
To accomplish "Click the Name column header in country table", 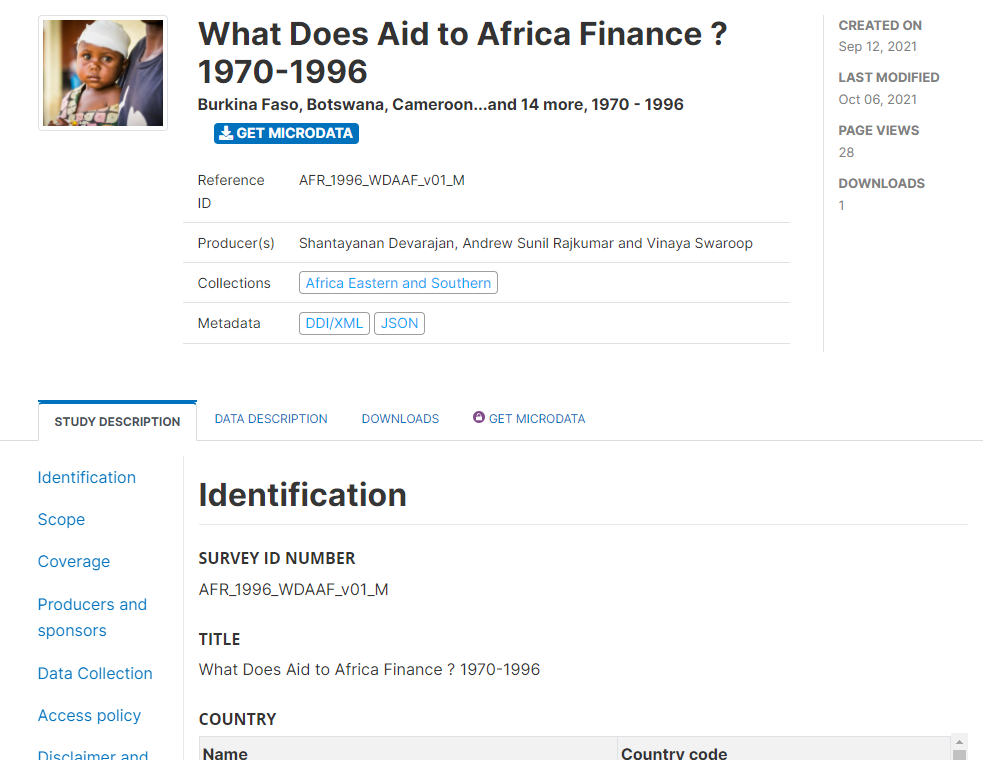I will coord(225,753).
